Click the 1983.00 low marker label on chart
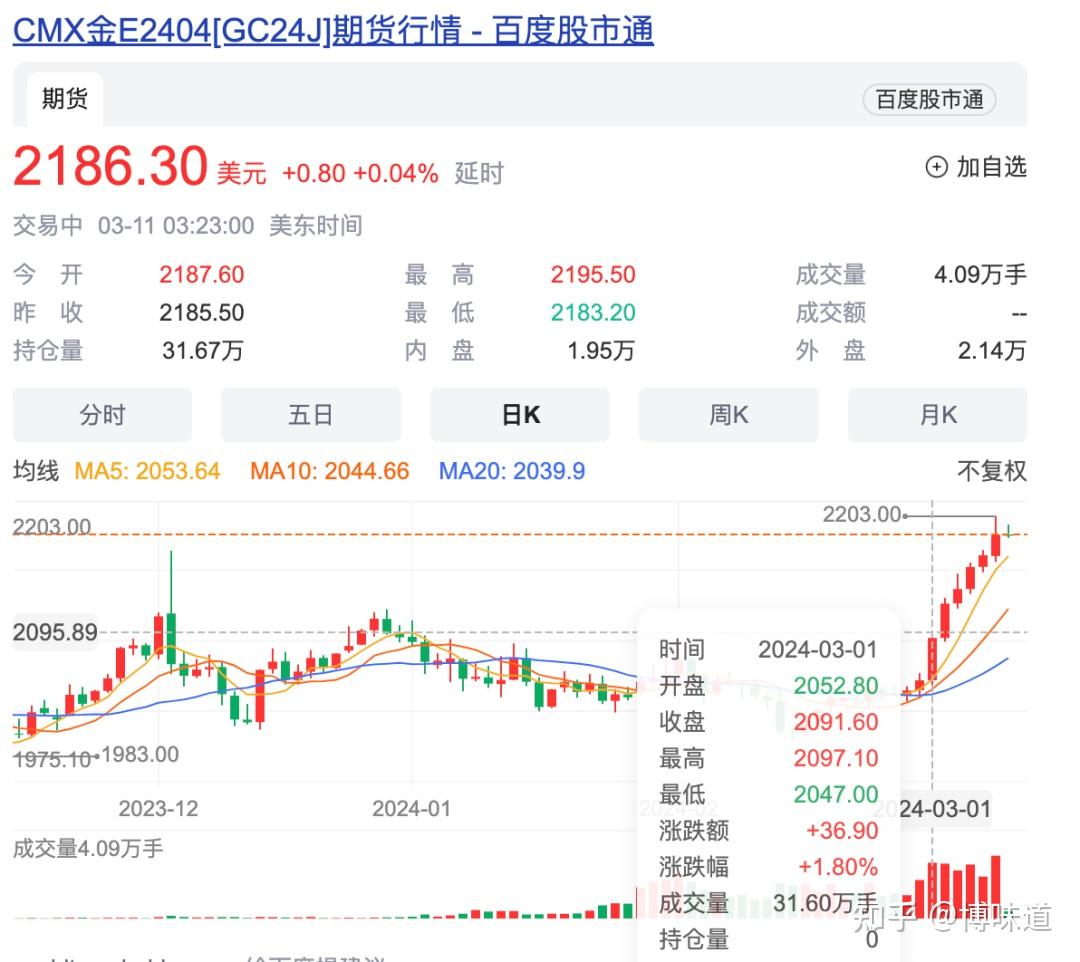The height and width of the screenshot is (962, 1080). point(140,754)
